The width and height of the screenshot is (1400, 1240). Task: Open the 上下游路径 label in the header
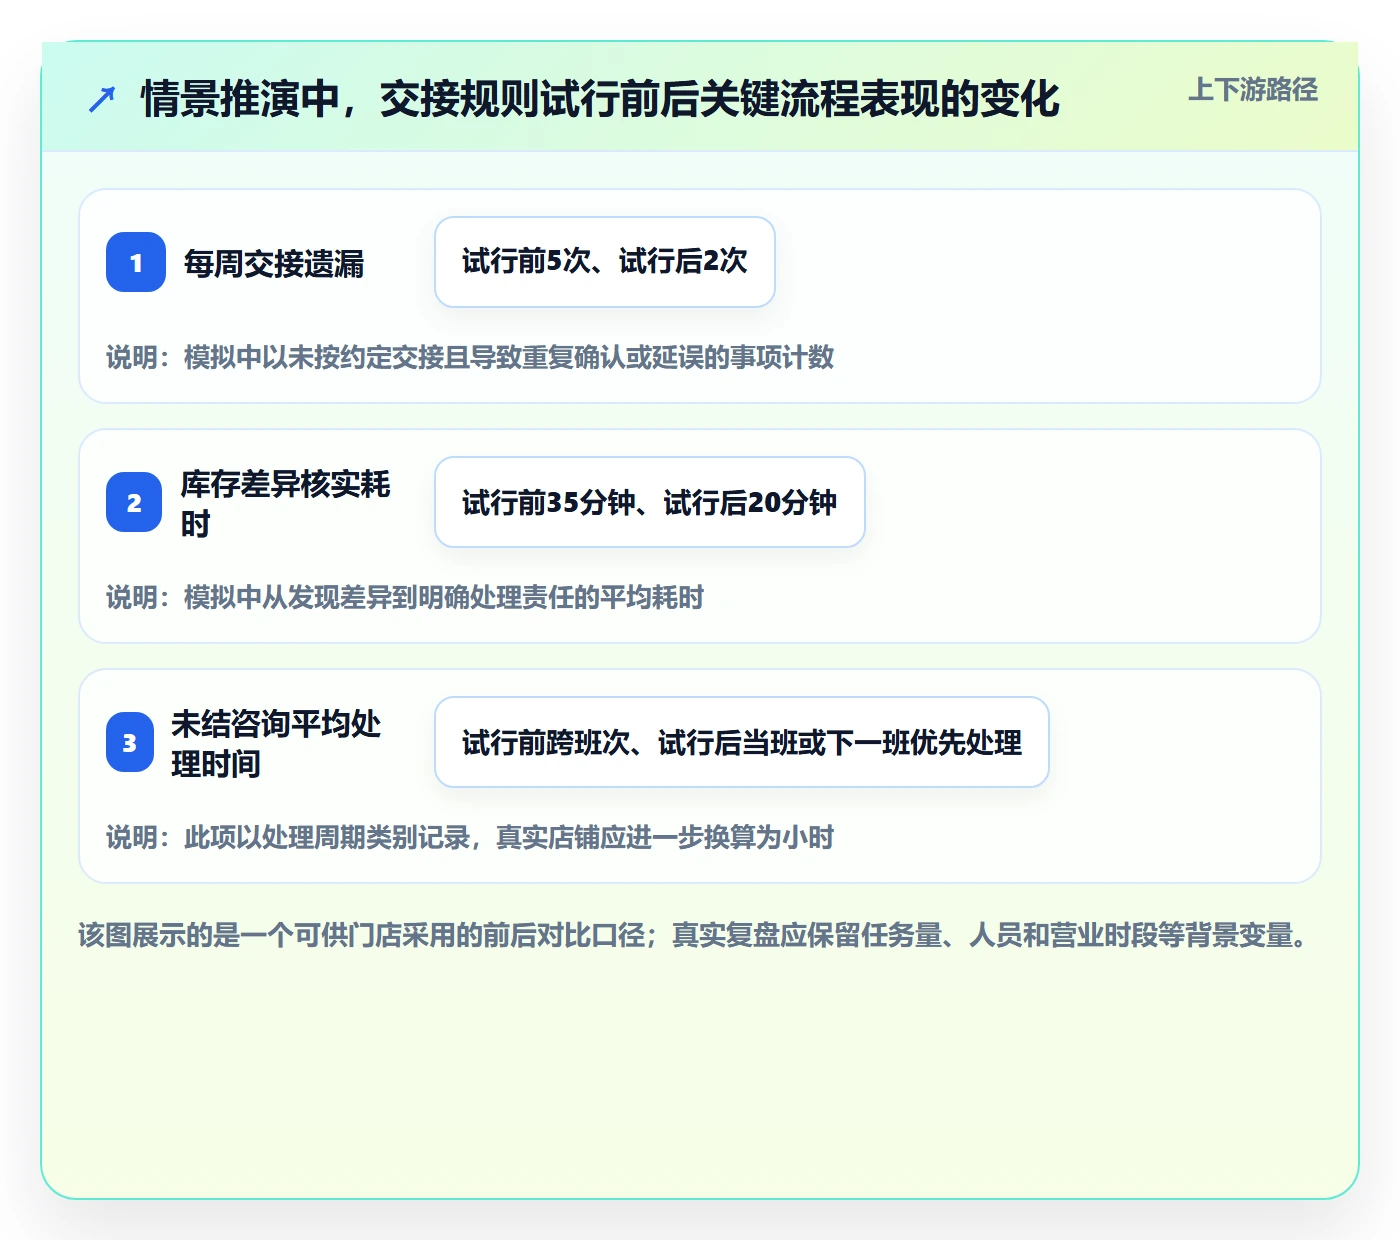click(1253, 90)
